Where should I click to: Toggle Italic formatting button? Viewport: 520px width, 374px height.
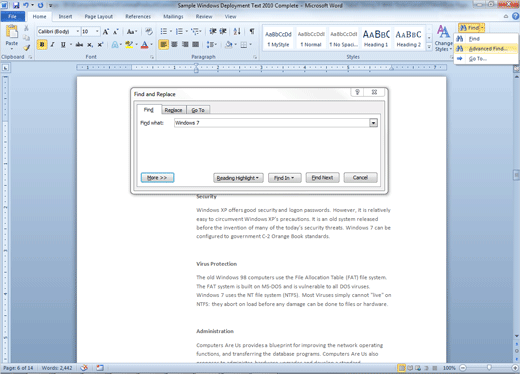click(x=52, y=44)
